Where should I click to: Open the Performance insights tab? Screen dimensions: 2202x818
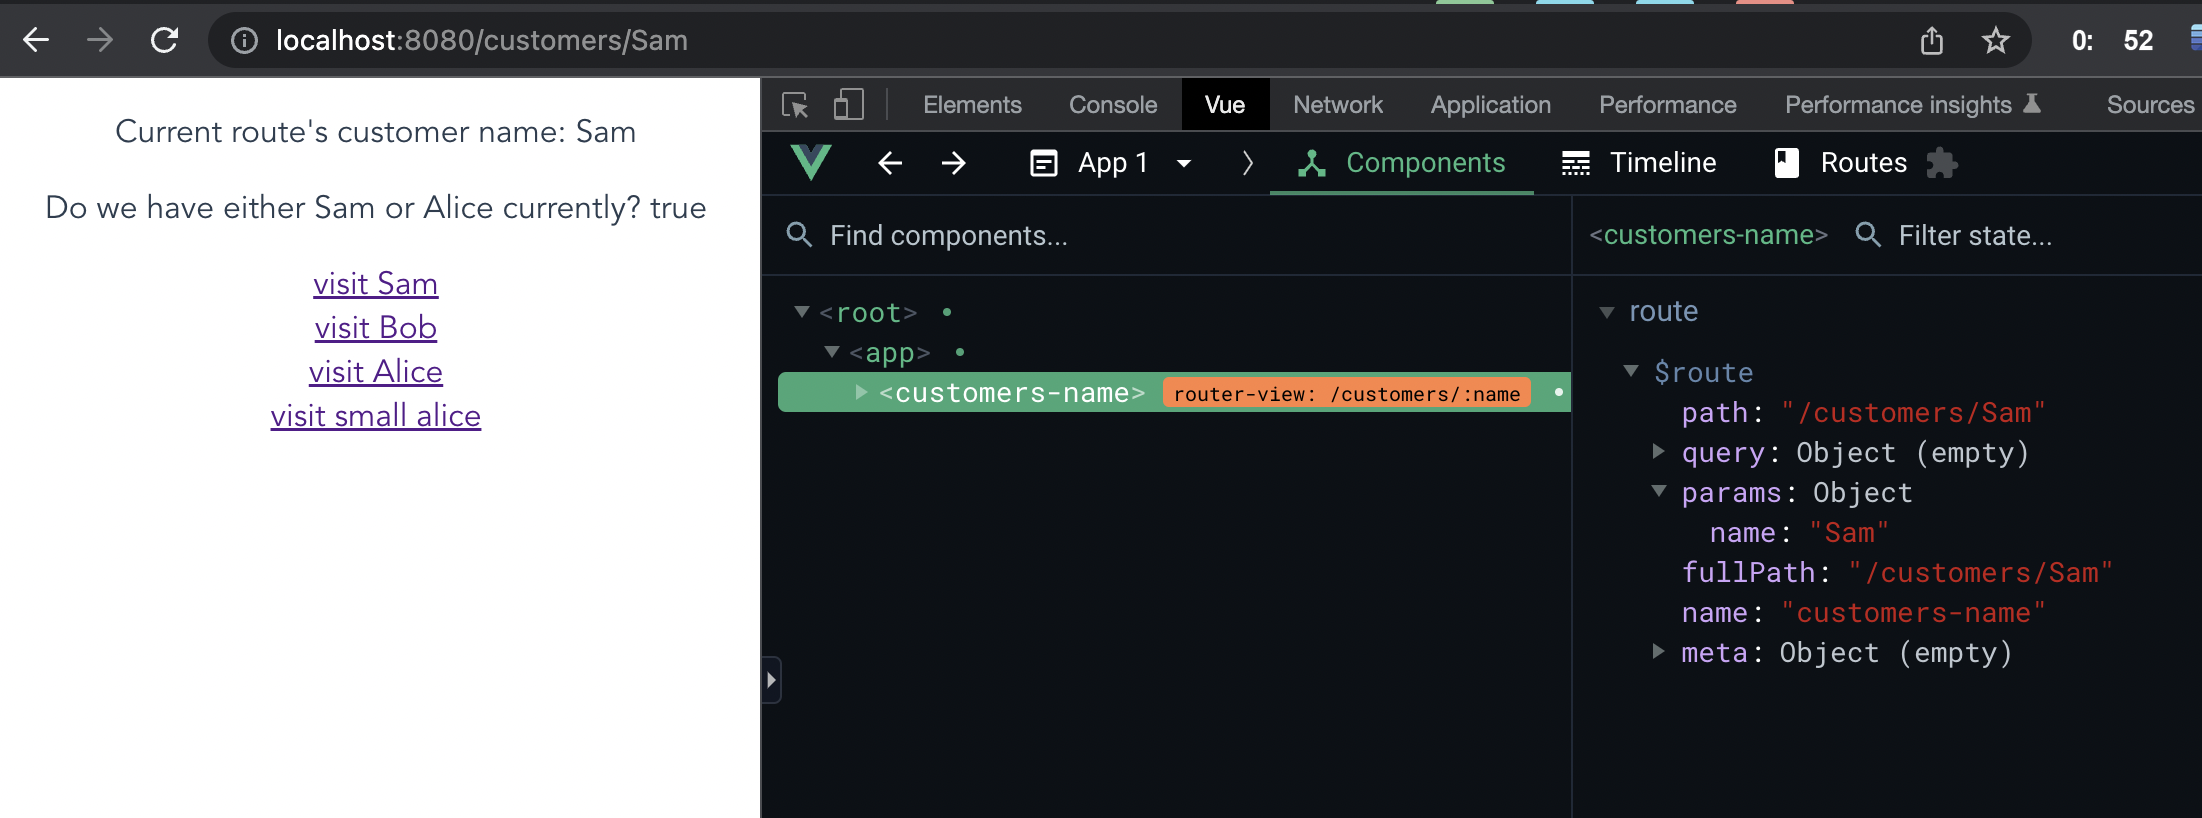point(1912,105)
